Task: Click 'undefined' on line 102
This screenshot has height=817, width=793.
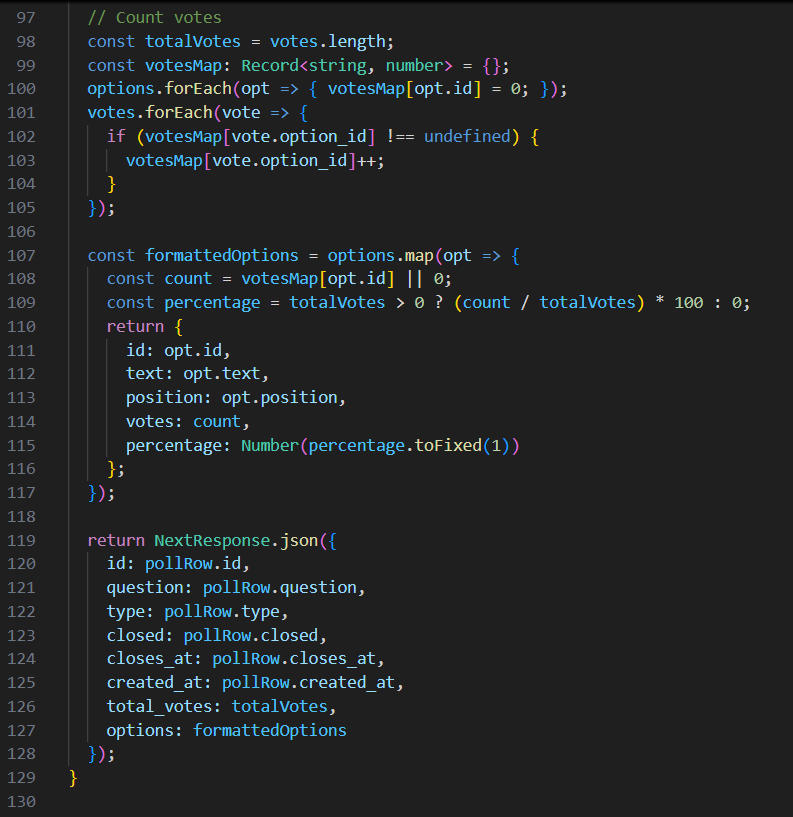Action: (x=467, y=137)
